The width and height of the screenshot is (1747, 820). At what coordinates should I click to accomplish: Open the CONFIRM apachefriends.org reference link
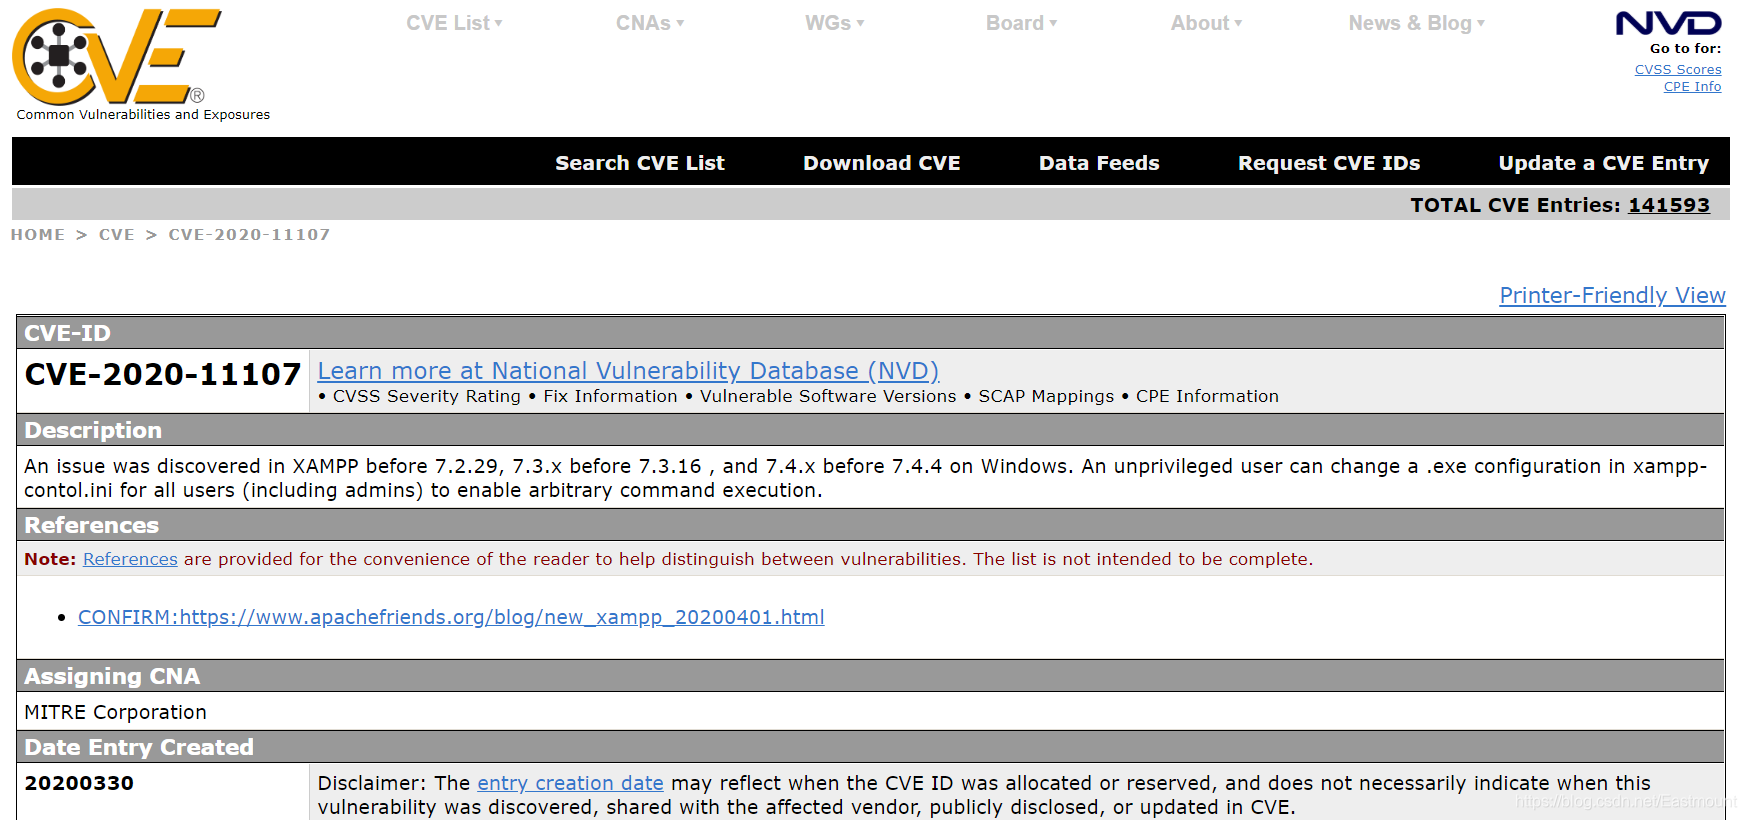click(x=451, y=617)
